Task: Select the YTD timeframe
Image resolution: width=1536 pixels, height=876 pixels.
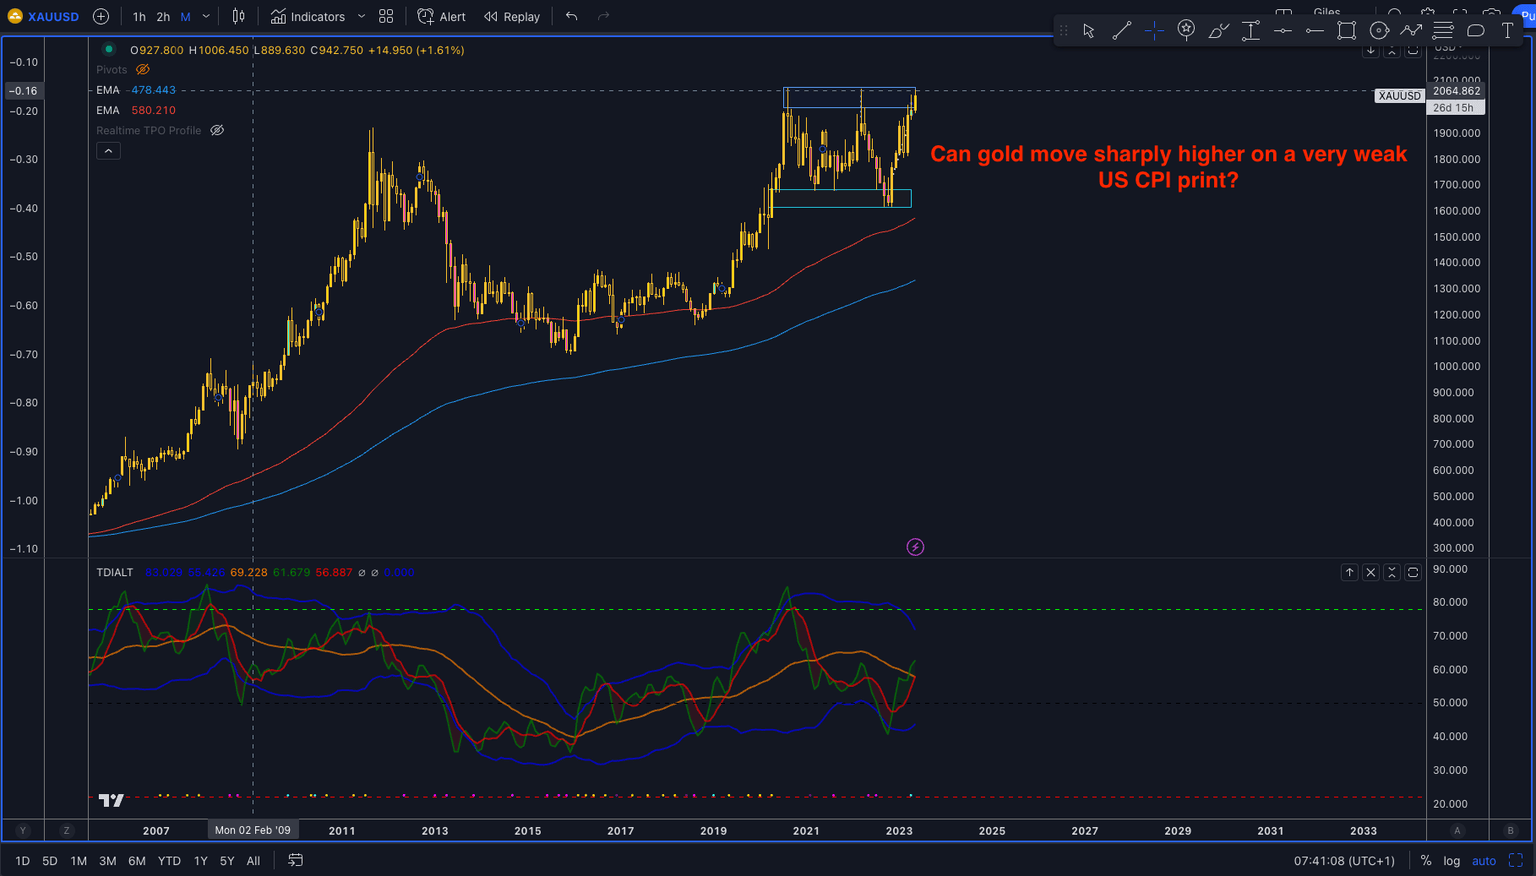Action: 168,860
